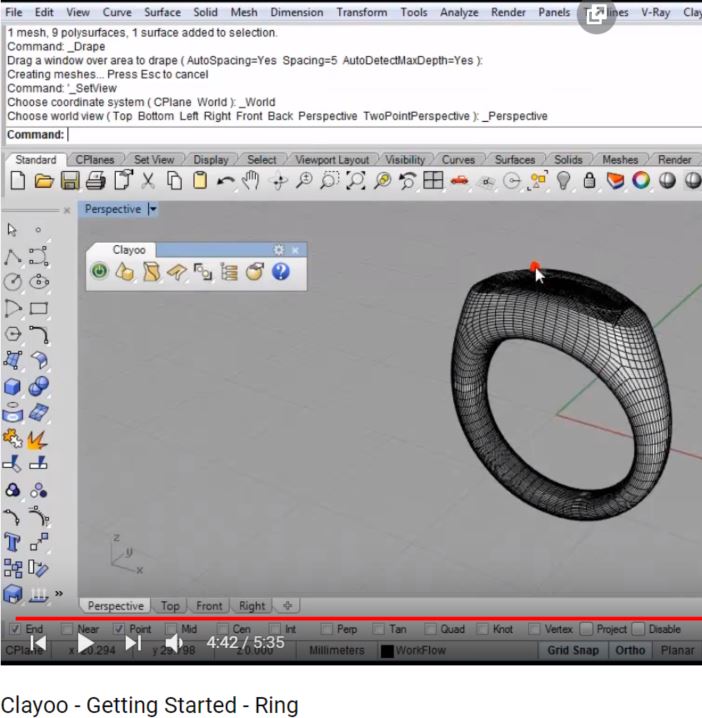Select the Box solid tool in sidebar
Image resolution: width=702 pixels, height=718 pixels.
pos(12,387)
